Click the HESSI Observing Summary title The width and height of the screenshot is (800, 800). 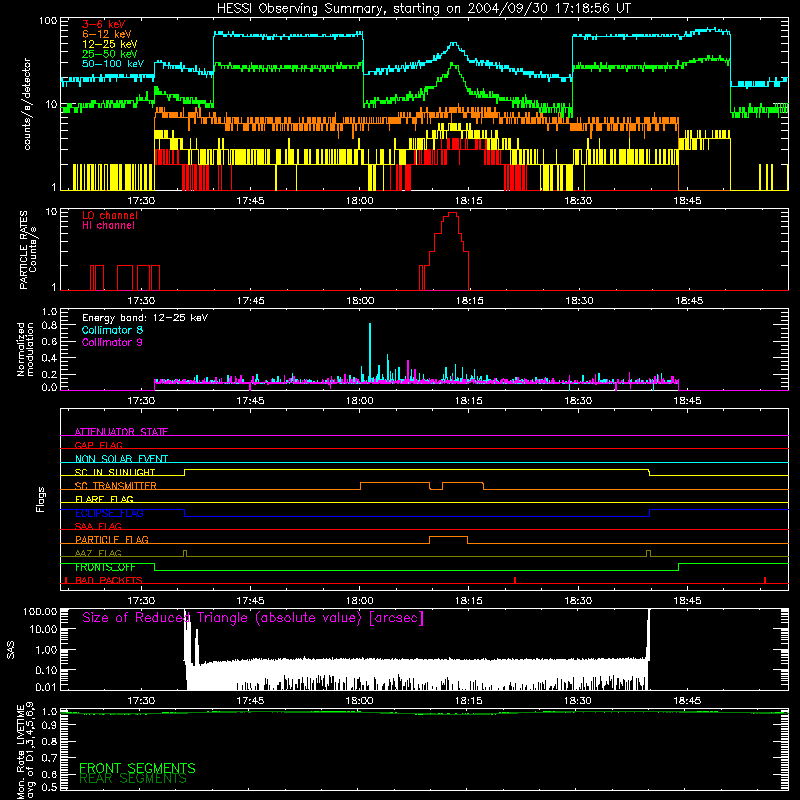click(423, 9)
